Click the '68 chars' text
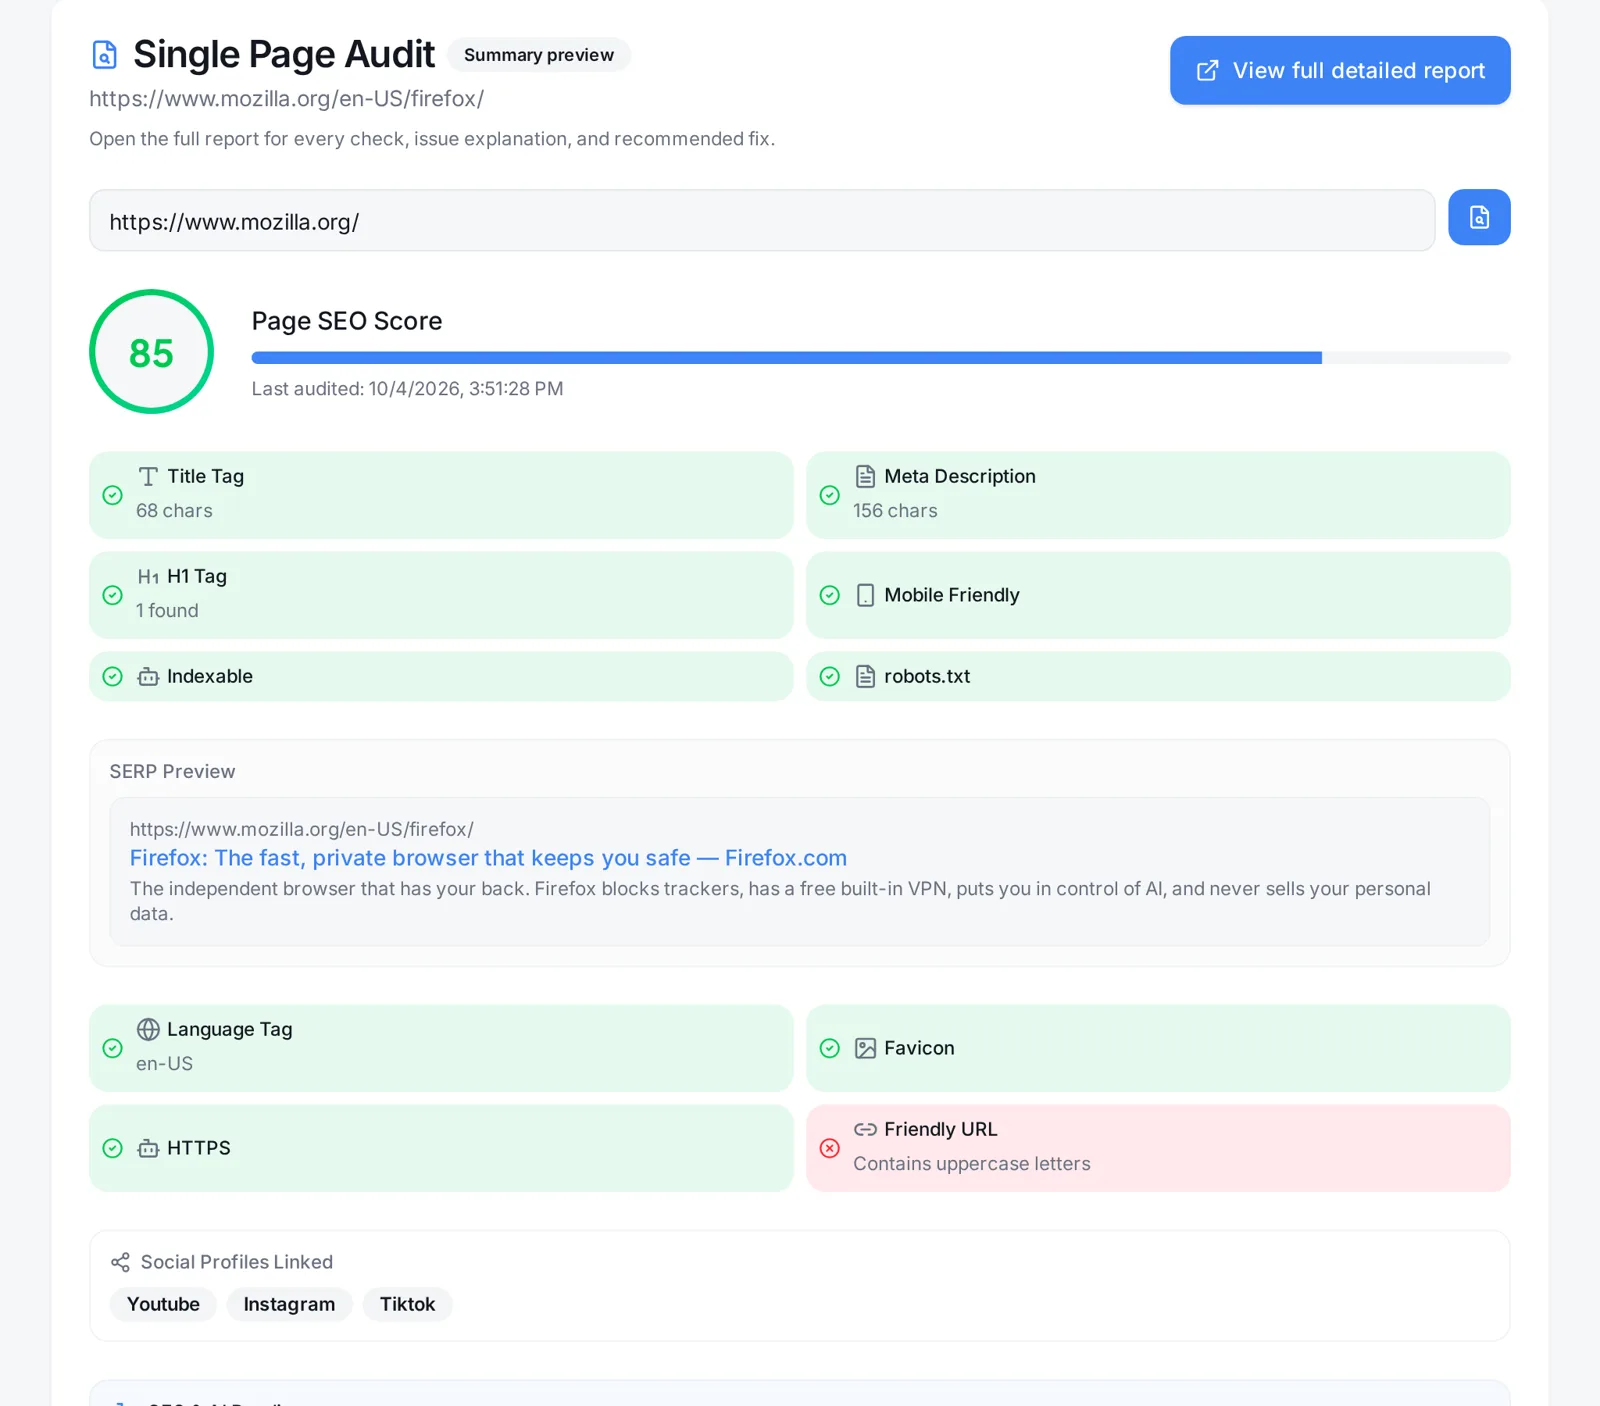1600x1406 pixels. 174,511
